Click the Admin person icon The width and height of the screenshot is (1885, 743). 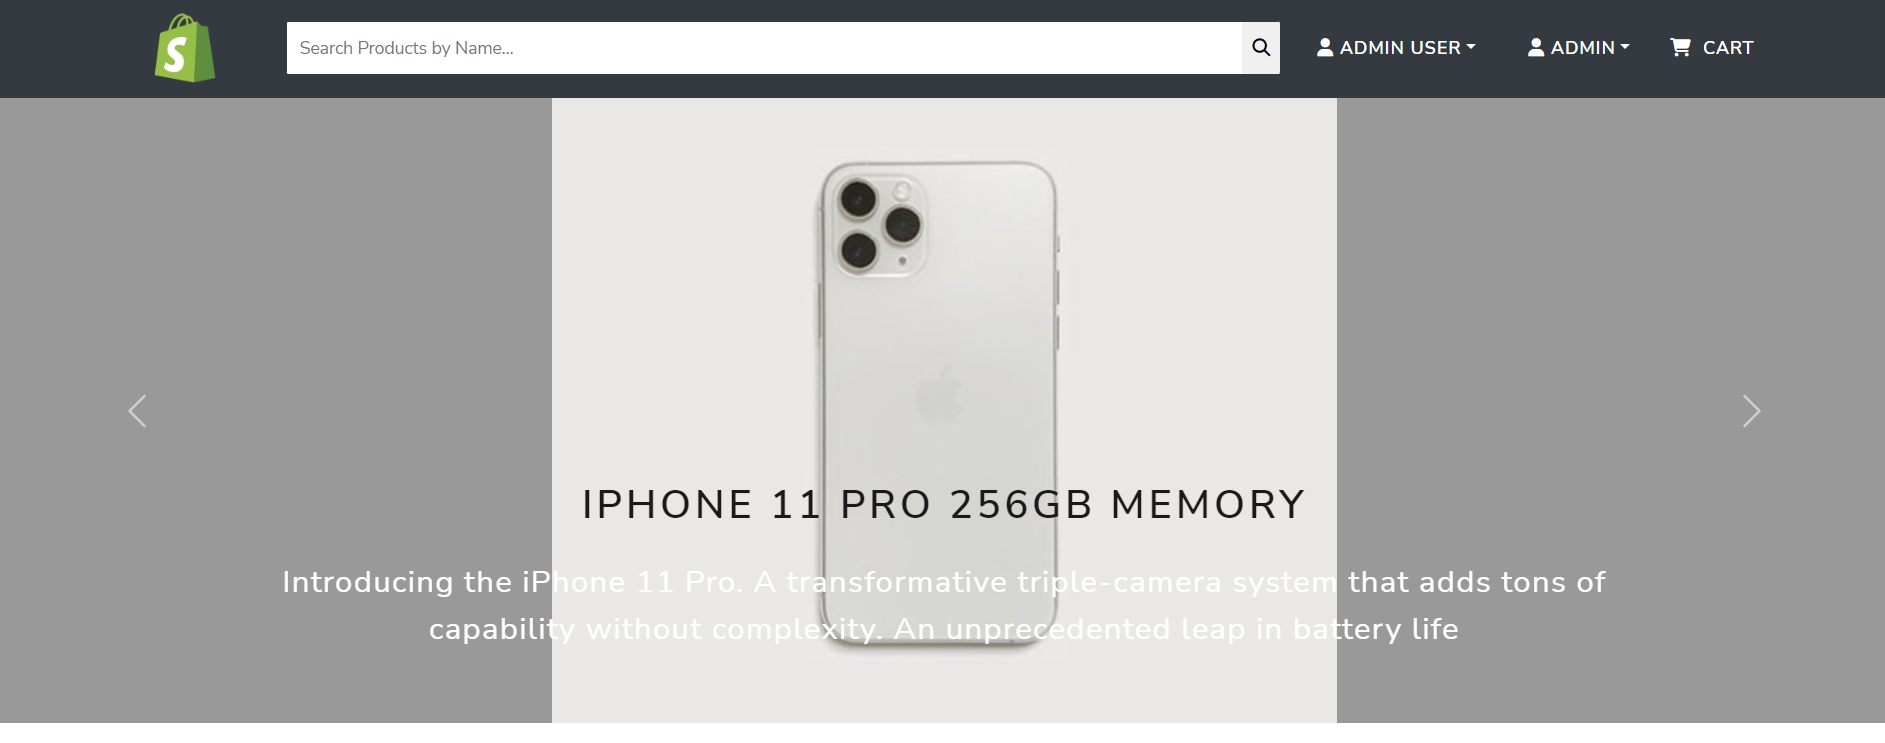point(1536,47)
